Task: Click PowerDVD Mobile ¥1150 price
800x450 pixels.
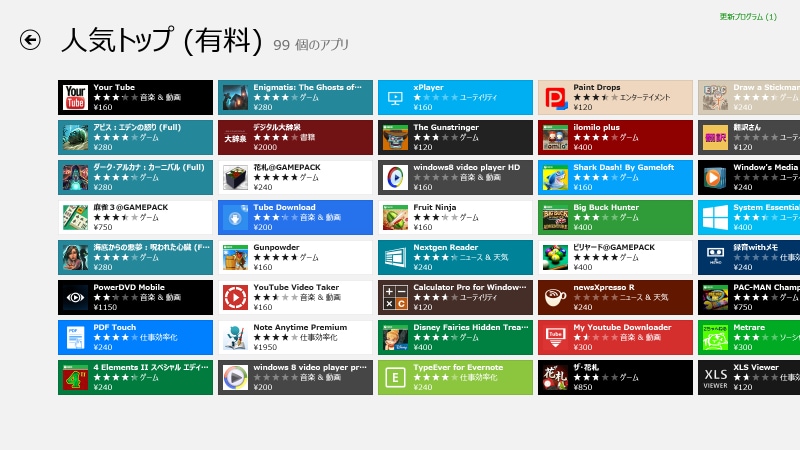Action: 105,307
